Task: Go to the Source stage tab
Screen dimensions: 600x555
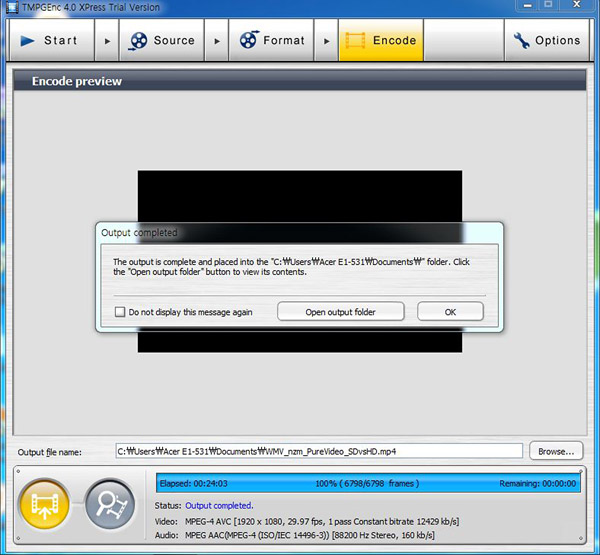Action: [161, 40]
